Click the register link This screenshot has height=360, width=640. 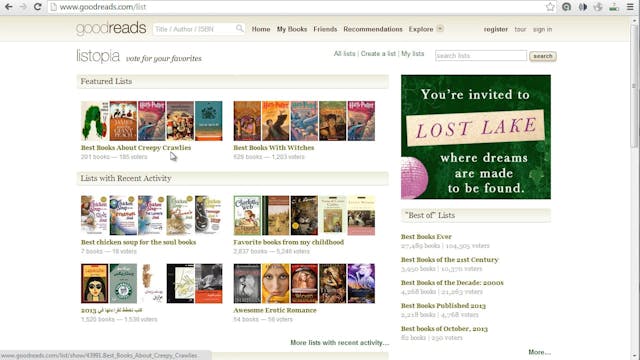click(x=496, y=29)
